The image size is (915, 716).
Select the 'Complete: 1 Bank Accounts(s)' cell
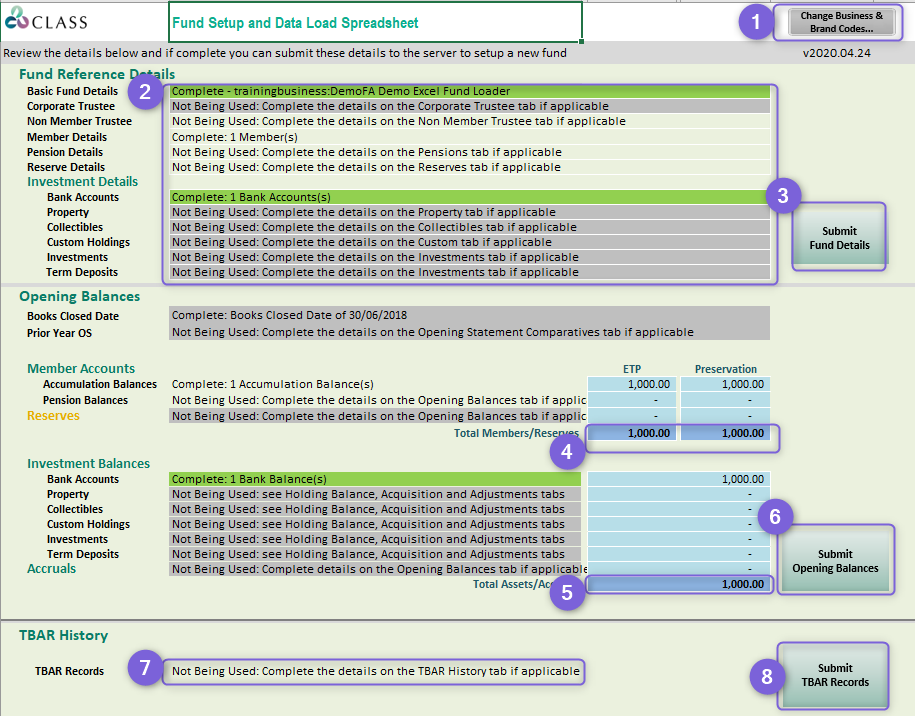[x=469, y=197]
